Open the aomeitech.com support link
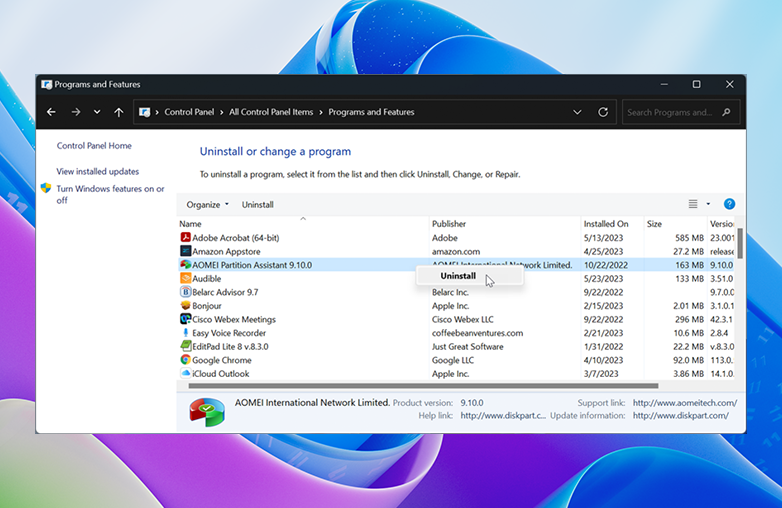This screenshot has width=782, height=508. tap(685, 402)
